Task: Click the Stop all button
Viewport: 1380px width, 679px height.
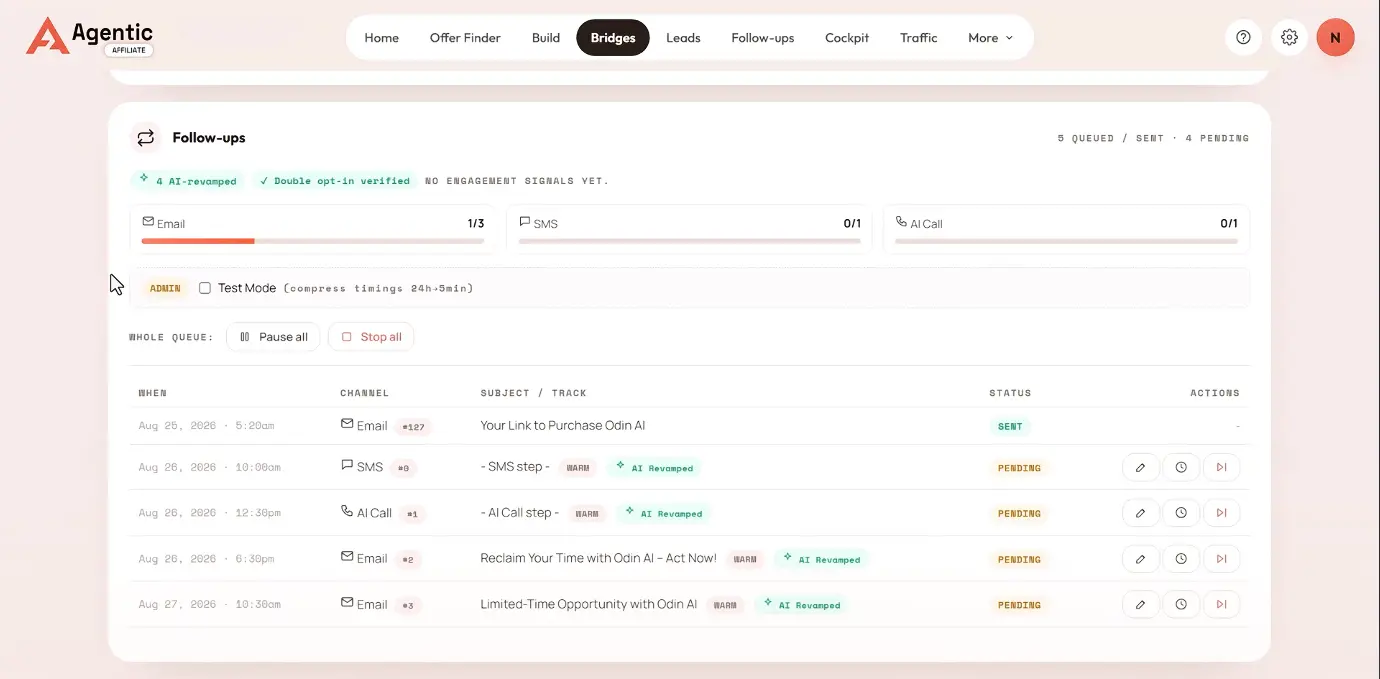Action: click(x=371, y=337)
